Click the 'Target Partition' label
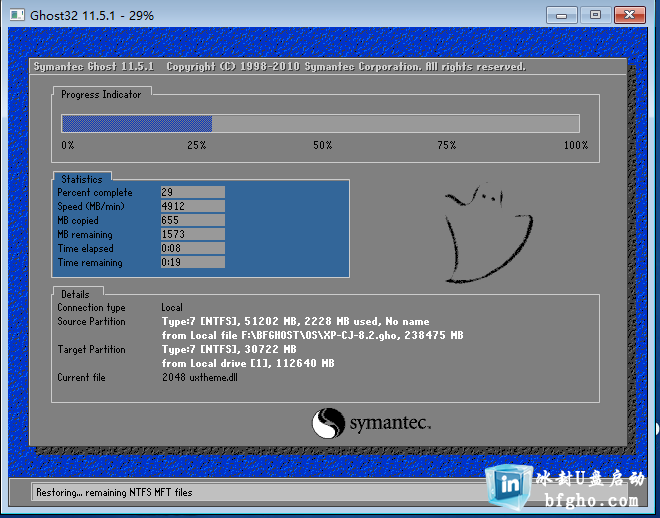 (x=91, y=350)
